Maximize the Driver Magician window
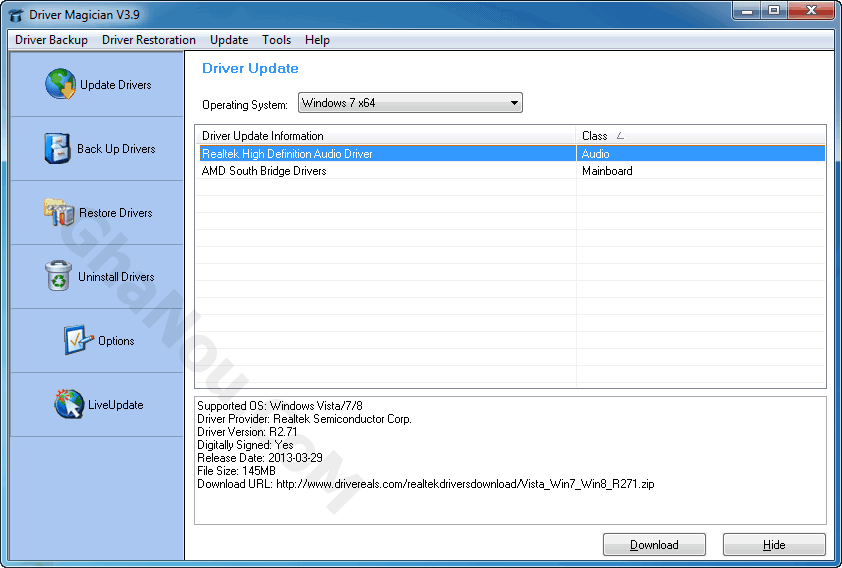 click(774, 11)
